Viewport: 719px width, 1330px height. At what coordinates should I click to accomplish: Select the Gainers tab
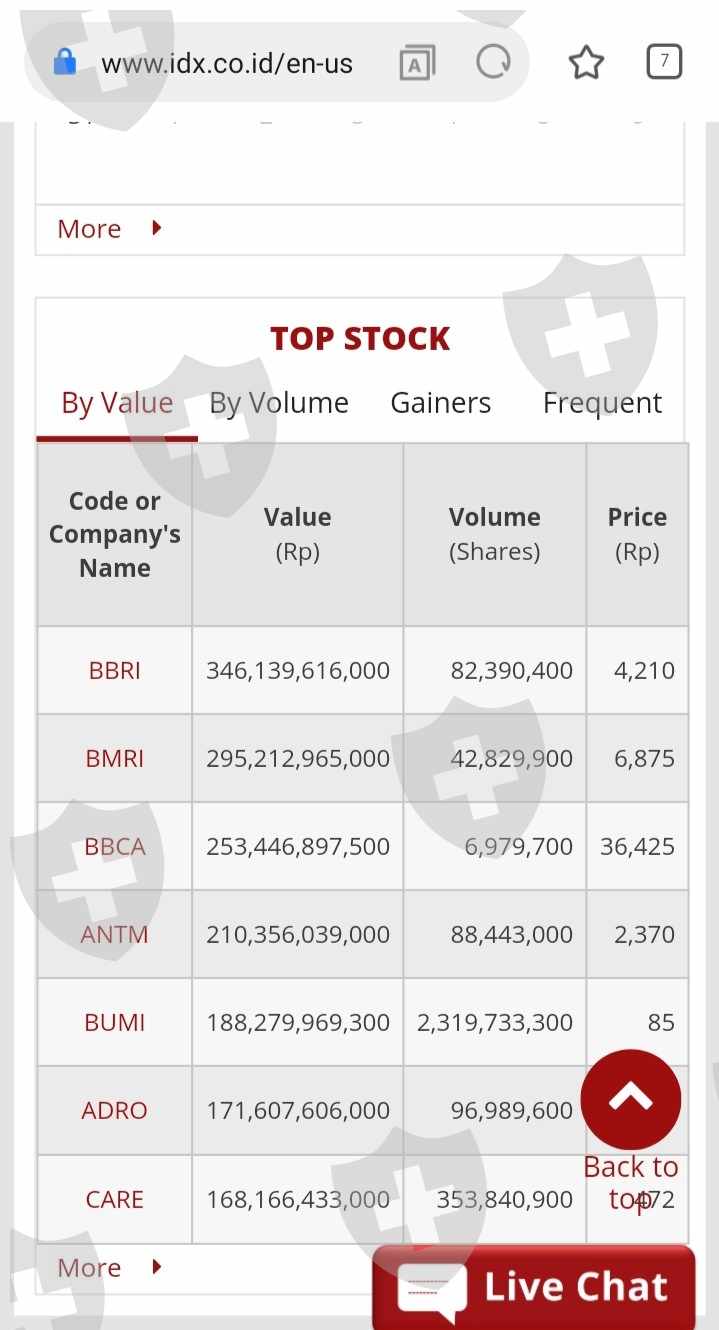(440, 403)
